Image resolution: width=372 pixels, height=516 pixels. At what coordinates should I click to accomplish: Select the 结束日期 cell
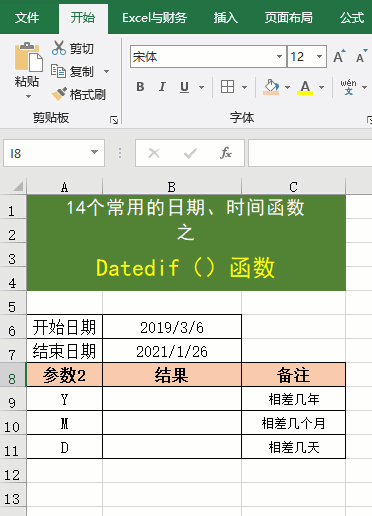pos(64,351)
